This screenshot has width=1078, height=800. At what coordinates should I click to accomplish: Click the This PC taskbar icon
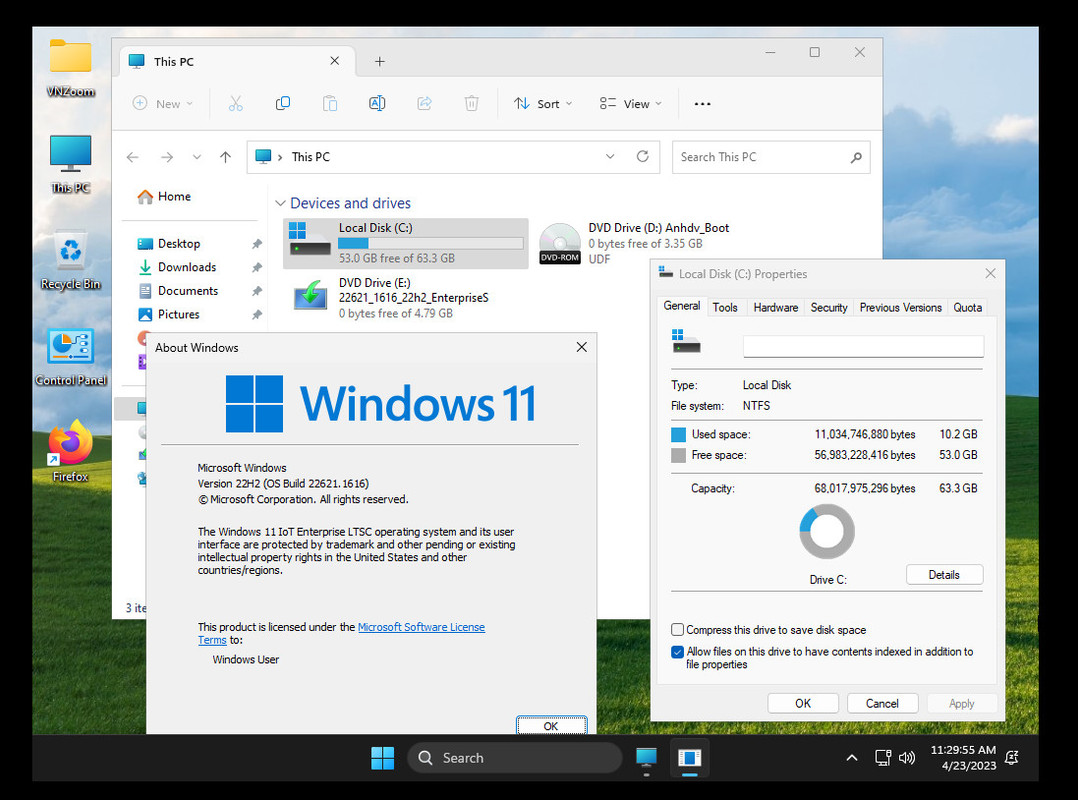pos(646,758)
